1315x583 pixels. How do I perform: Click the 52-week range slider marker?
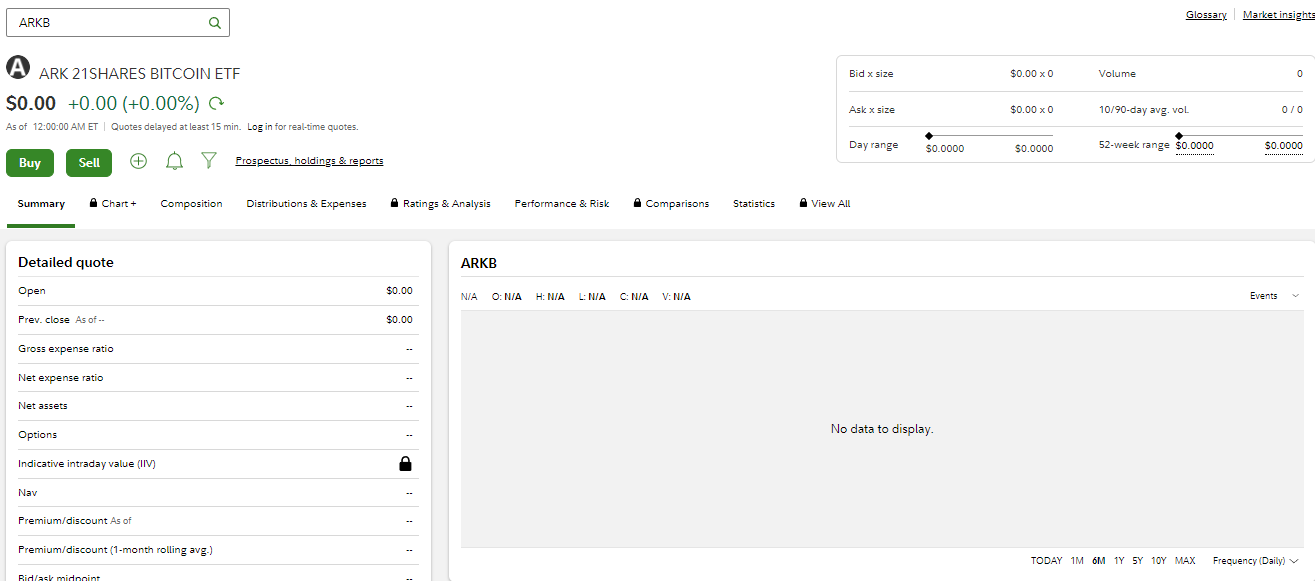1179,135
